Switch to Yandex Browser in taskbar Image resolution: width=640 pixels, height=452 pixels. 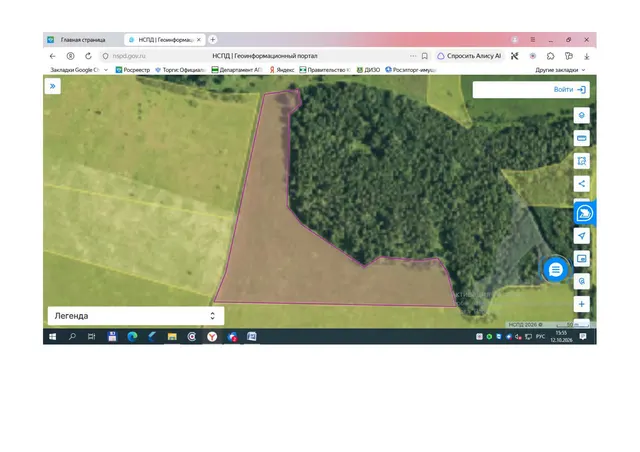pos(212,336)
